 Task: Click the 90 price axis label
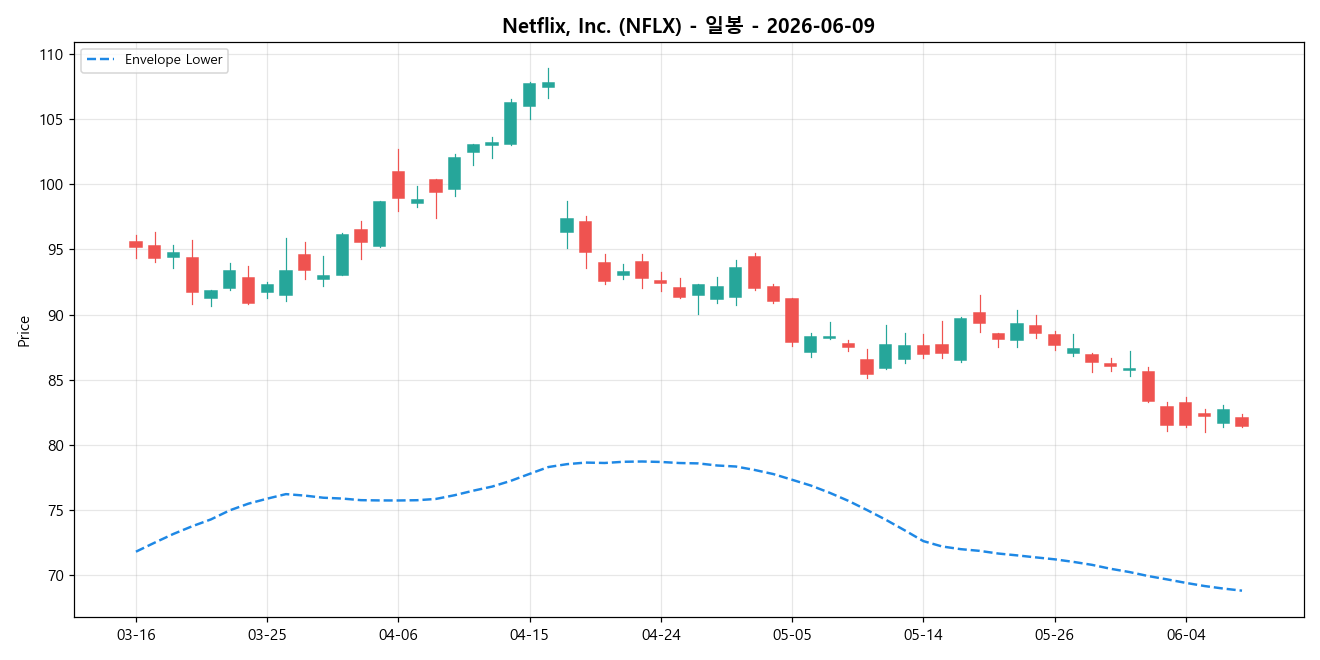[x=56, y=315]
